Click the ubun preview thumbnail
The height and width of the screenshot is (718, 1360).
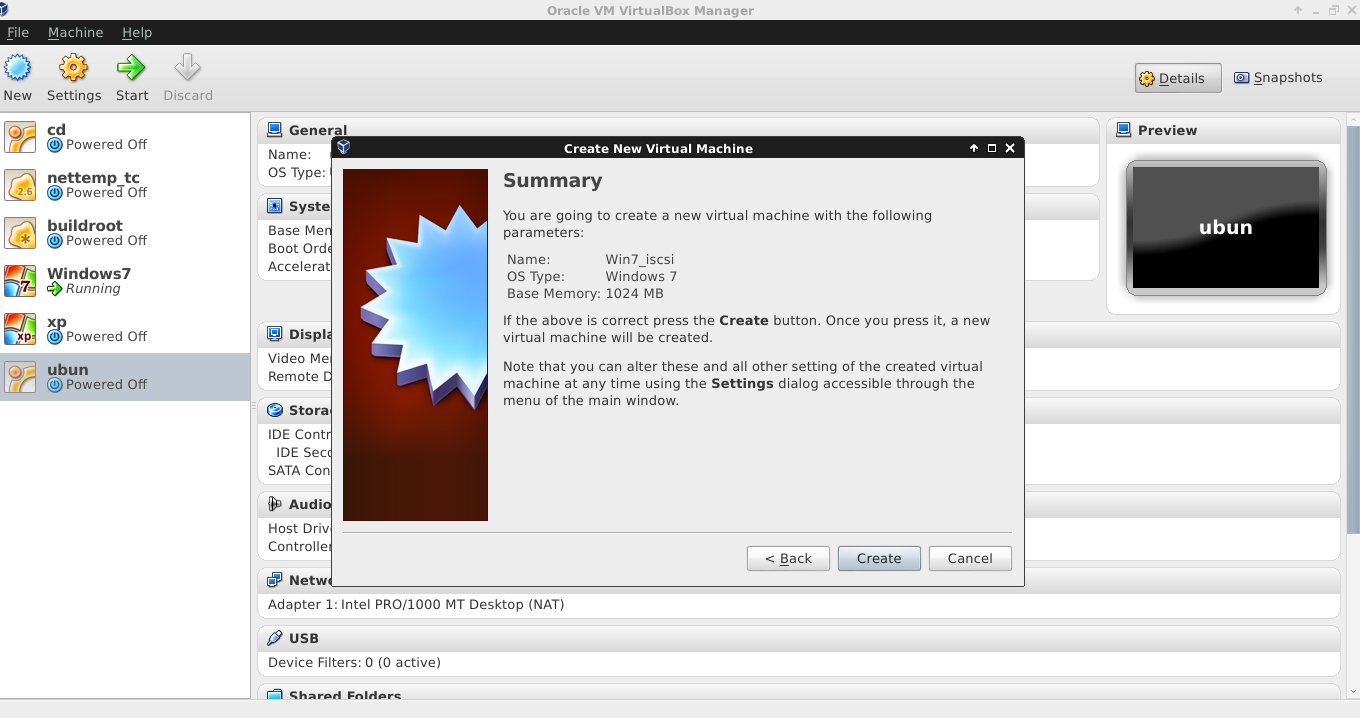(1226, 228)
